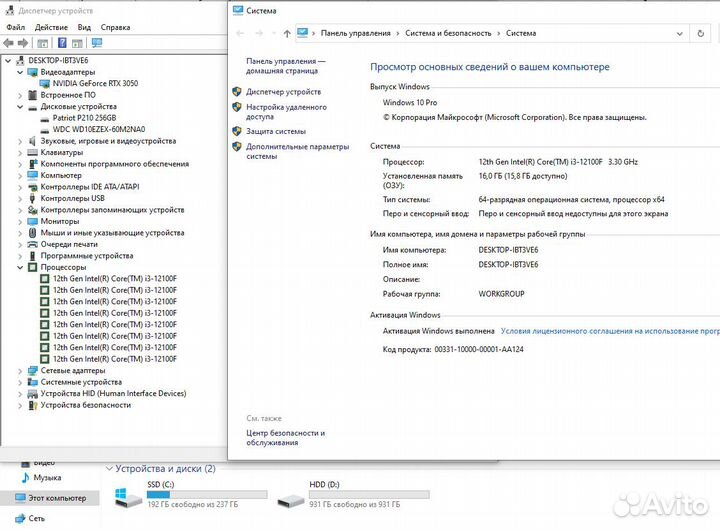Click the Клавиатуры keyboard icon
The height and width of the screenshot is (530, 720).
32,152
